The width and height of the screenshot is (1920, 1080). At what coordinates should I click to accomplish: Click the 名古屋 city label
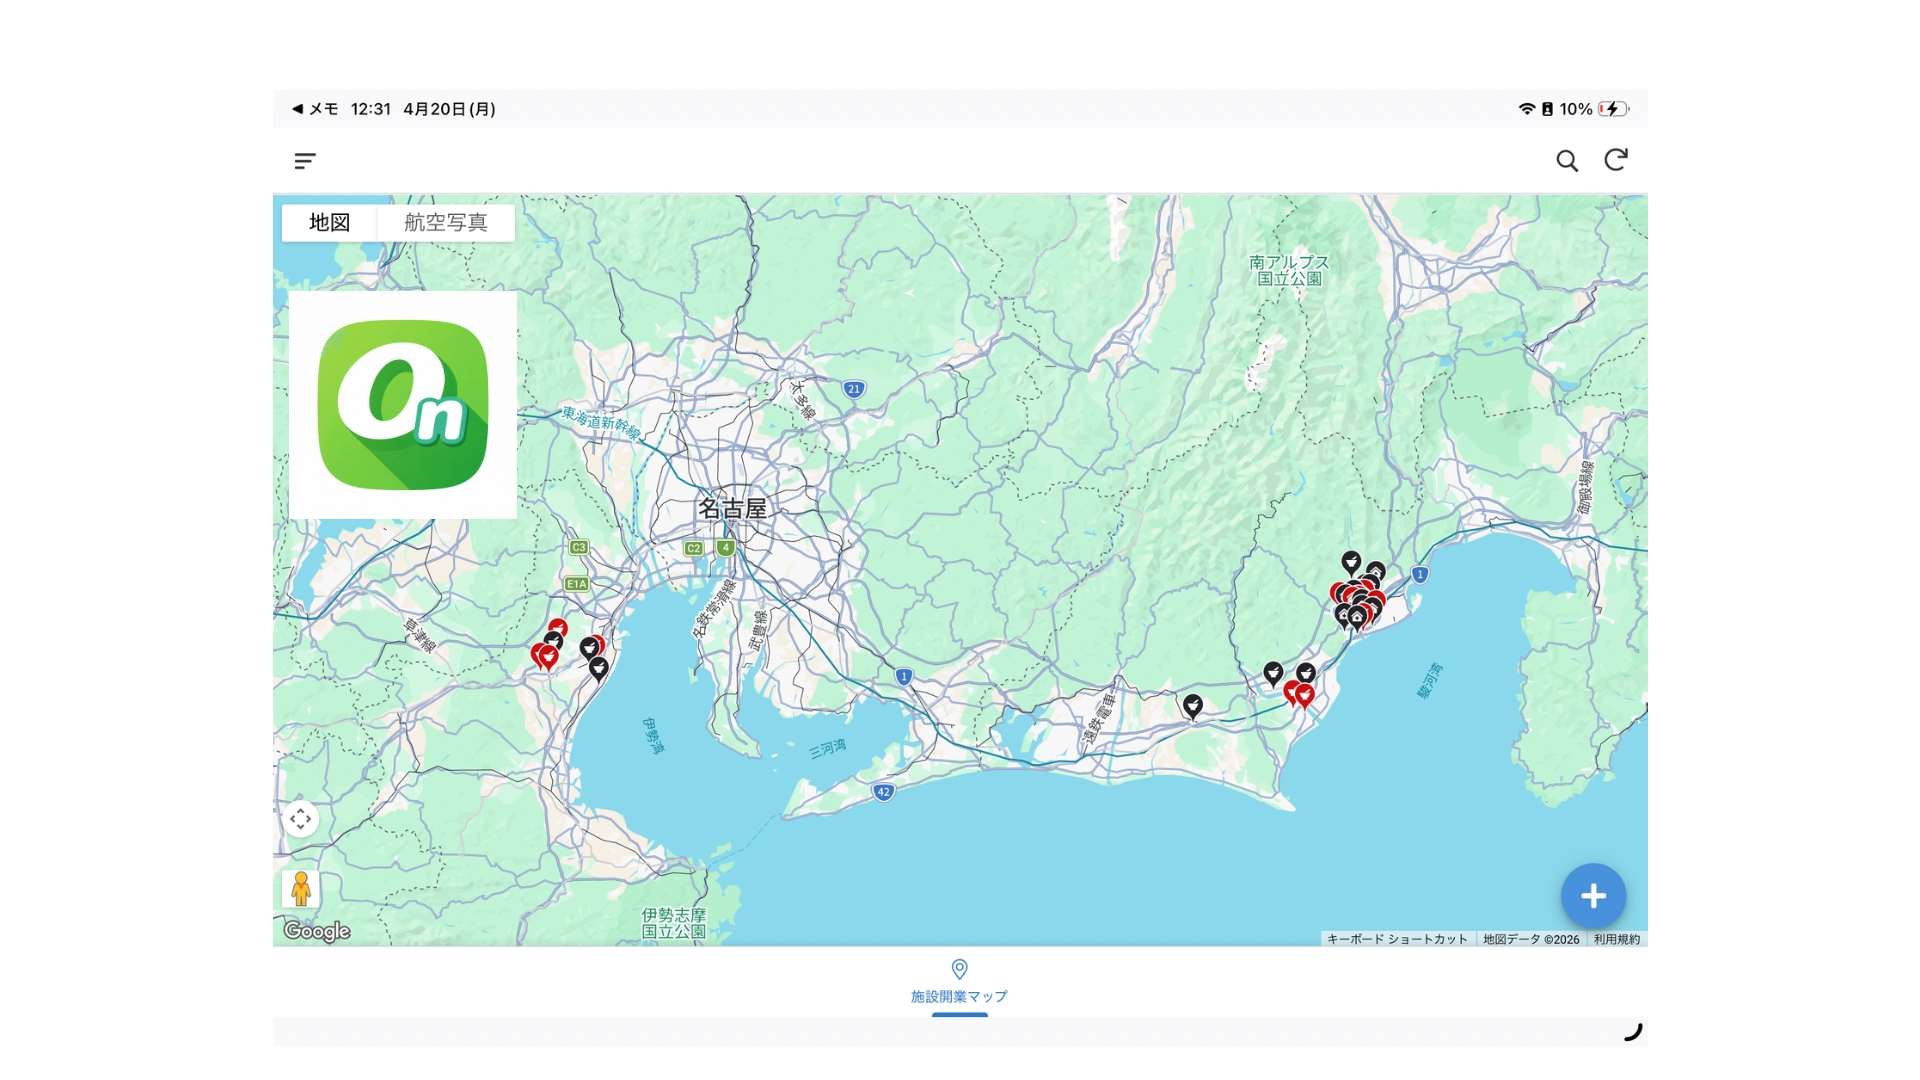(732, 508)
